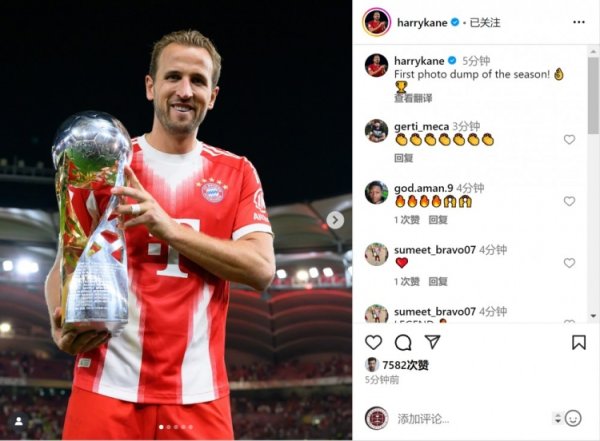600x441 pixels.
Task: Open three-dot more options menu
Action: (579, 22)
